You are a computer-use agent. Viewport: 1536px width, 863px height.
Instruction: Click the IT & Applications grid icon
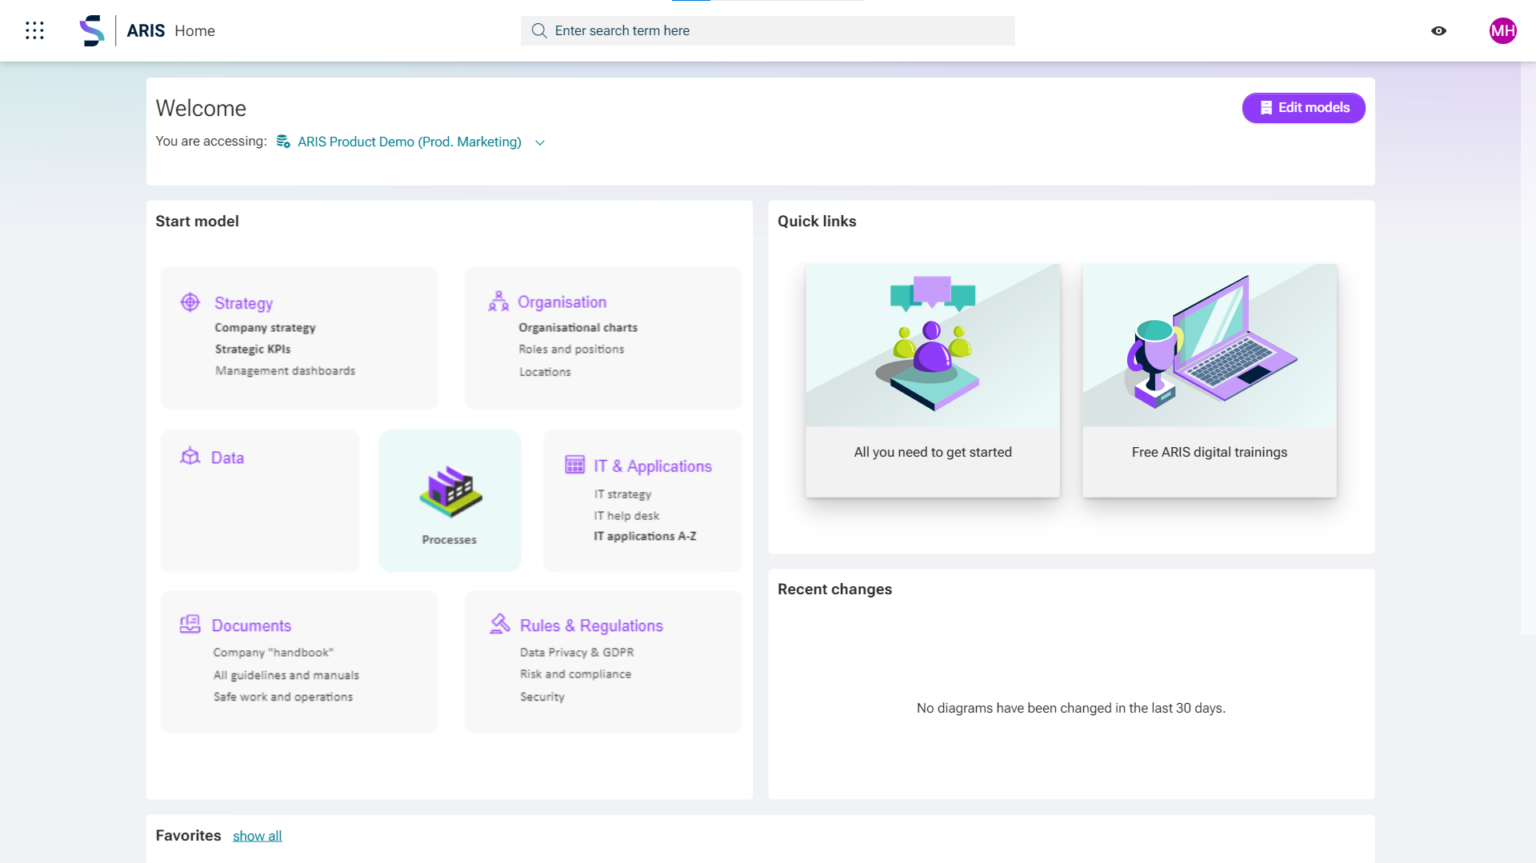tap(575, 465)
